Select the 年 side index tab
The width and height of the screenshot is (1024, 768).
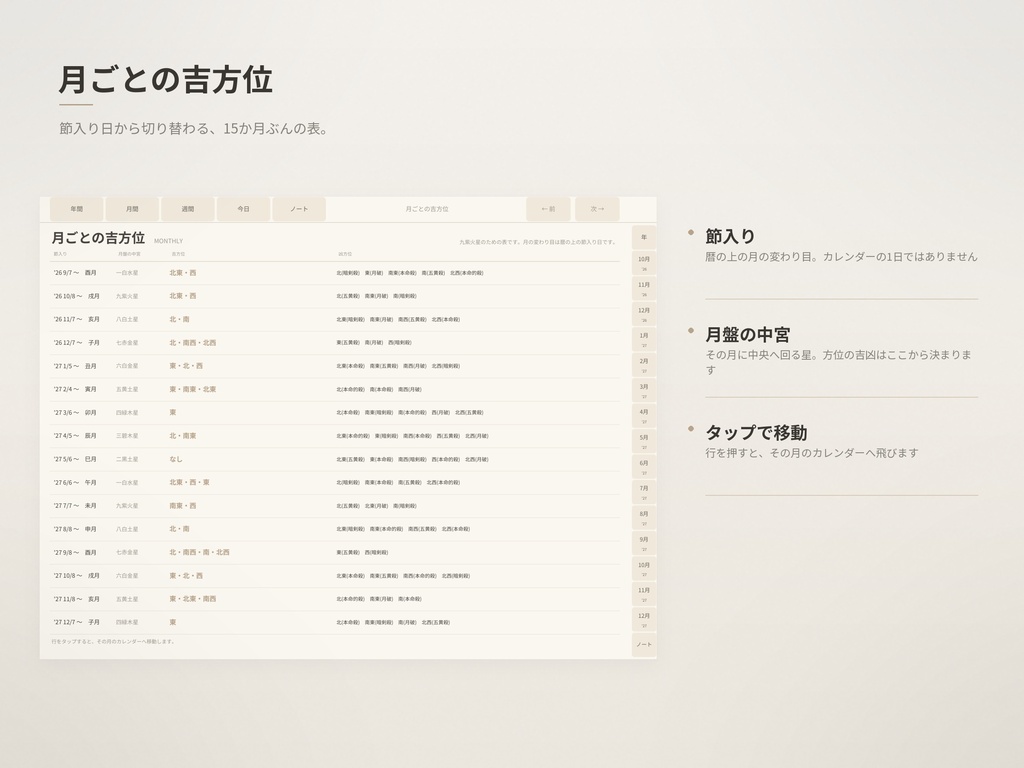[x=644, y=238]
